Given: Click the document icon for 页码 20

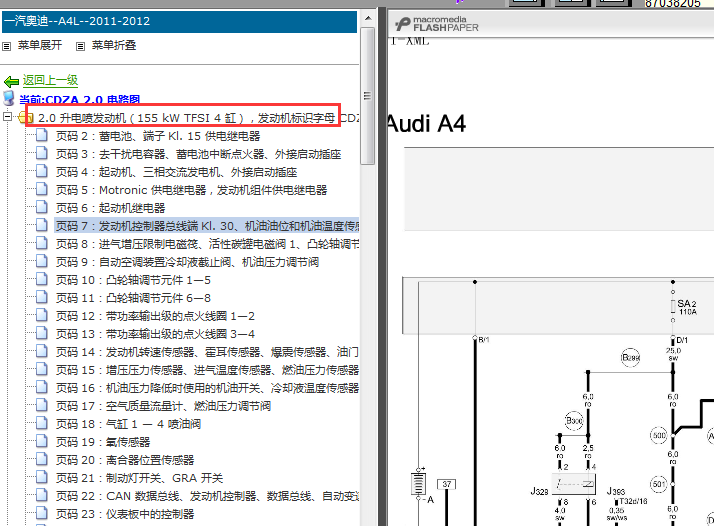Looking at the screenshot, I should pos(41,459).
